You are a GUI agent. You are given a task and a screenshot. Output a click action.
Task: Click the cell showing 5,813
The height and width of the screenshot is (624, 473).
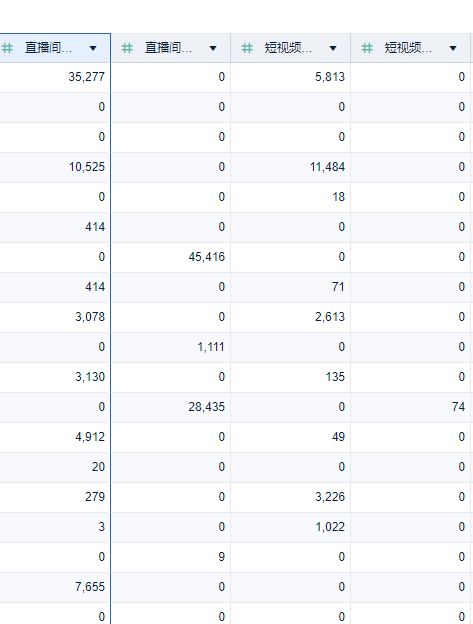(x=290, y=77)
